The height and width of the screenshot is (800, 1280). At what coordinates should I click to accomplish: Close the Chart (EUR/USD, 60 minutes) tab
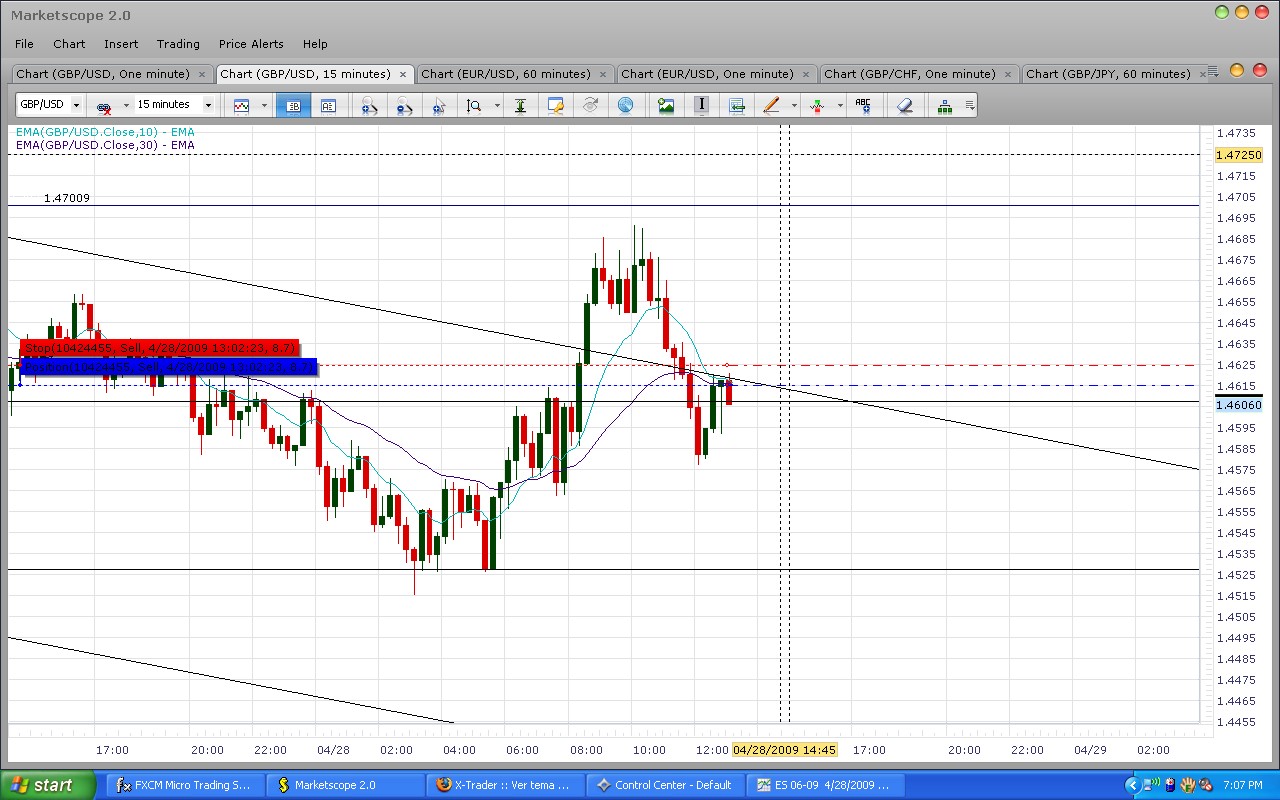[604, 74]
